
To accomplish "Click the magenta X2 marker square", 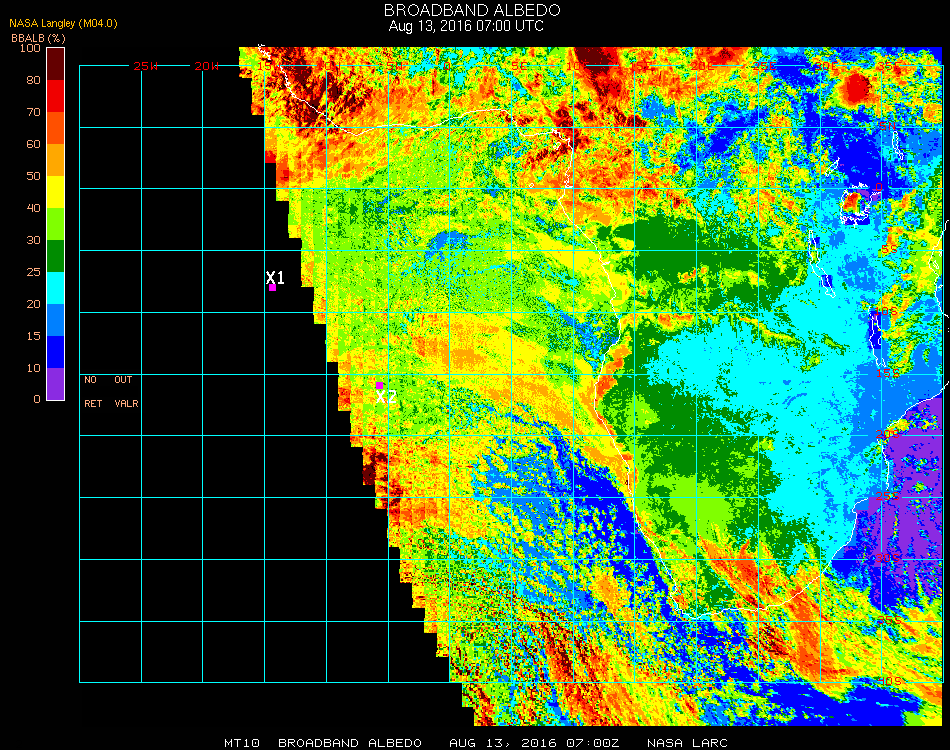I will [379, 385].
